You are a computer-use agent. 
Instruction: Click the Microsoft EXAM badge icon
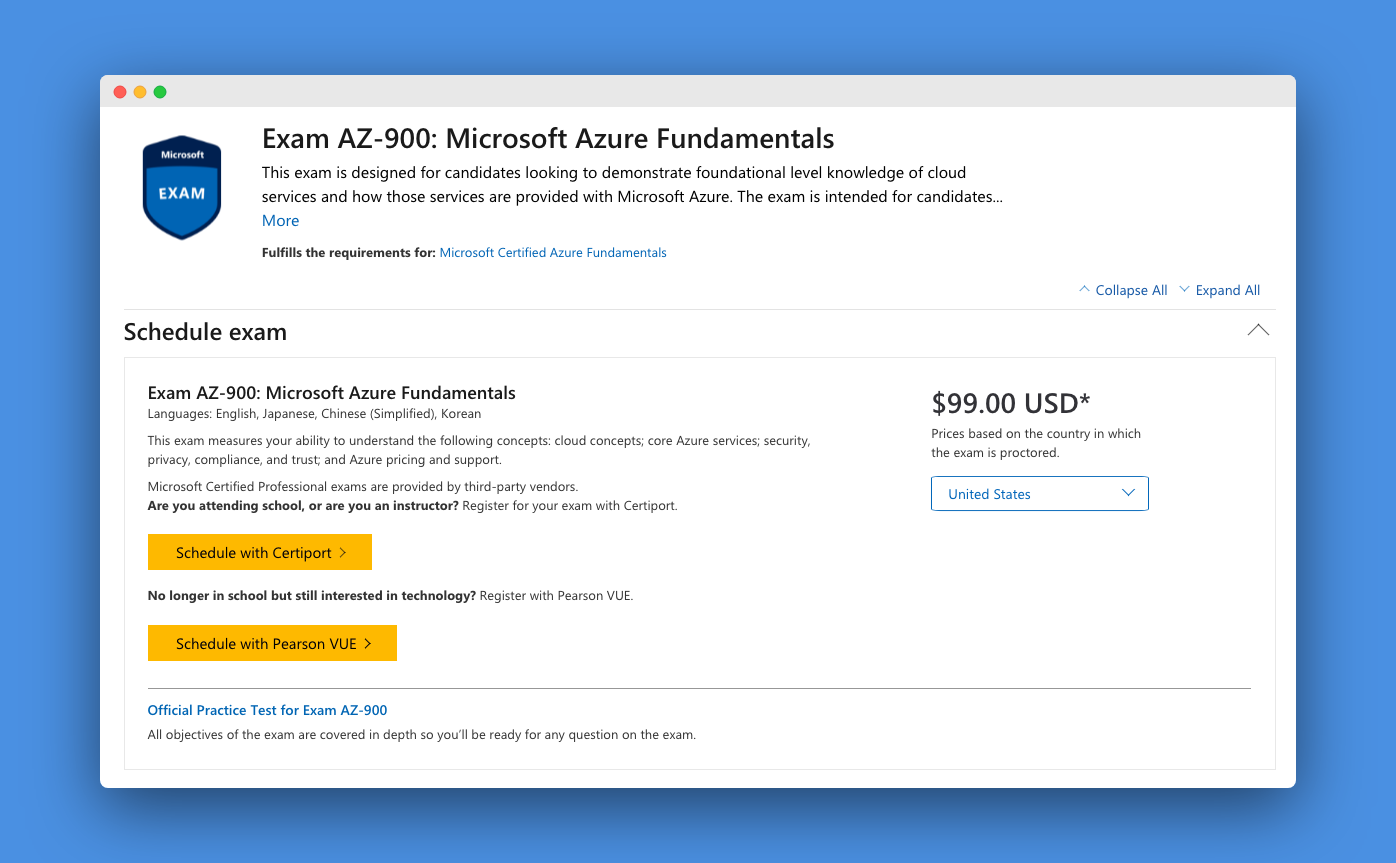click(x=182, y=188)
